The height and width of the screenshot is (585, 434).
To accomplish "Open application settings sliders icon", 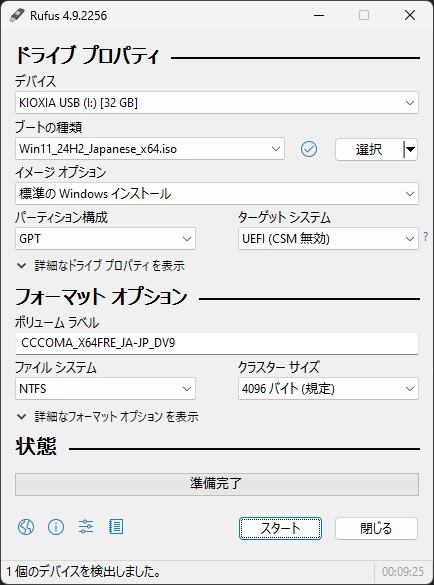I will click(86, 527).
